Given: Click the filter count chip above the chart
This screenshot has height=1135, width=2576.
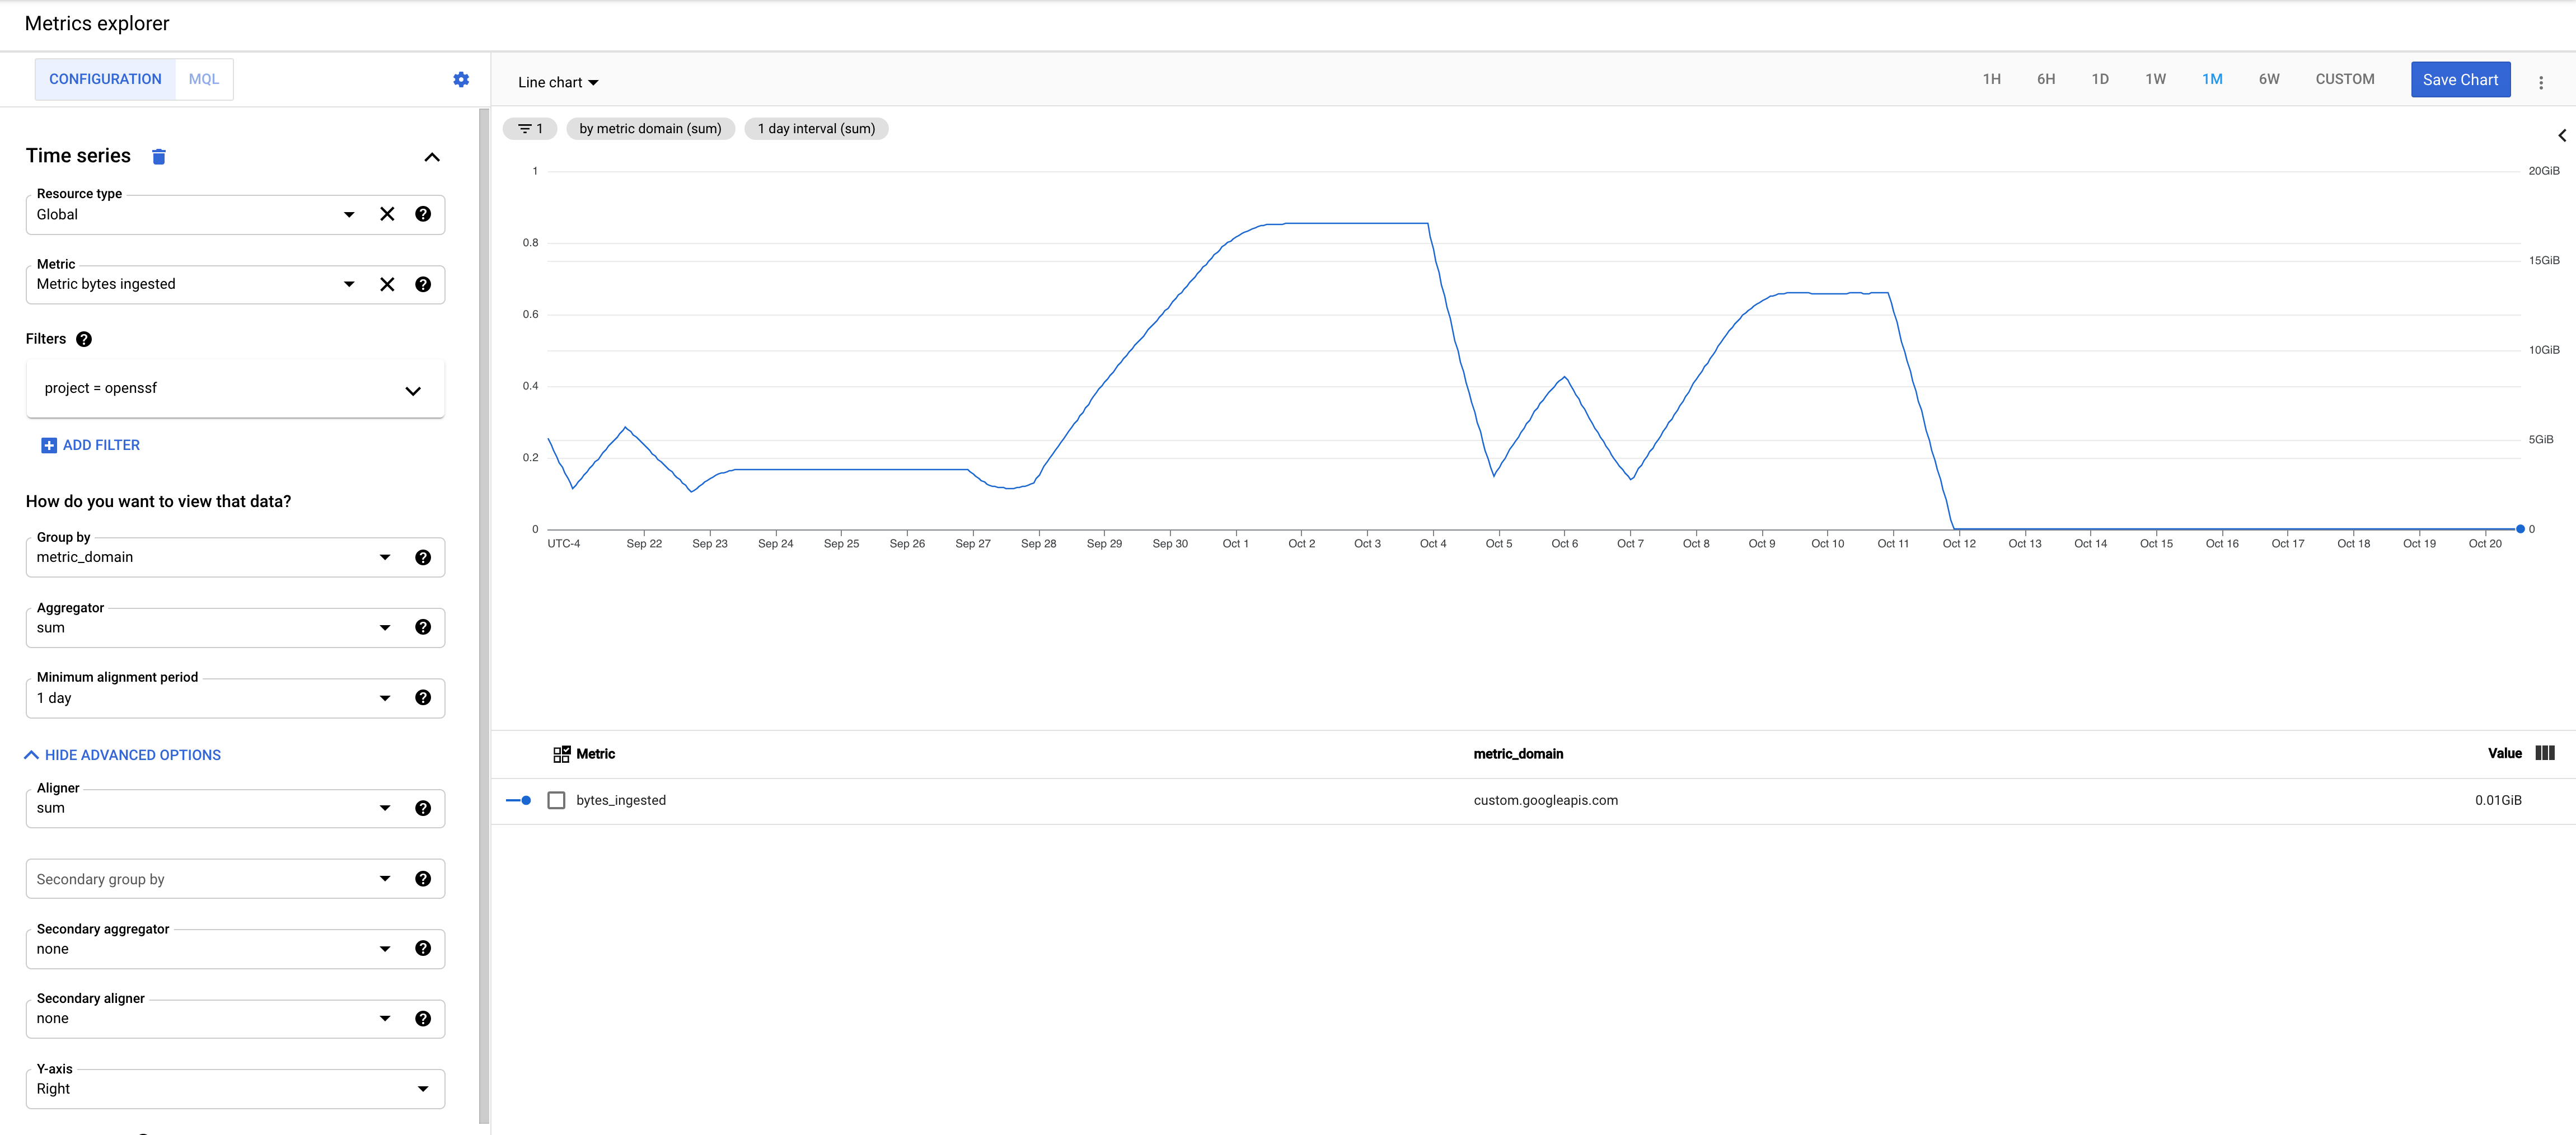Looking at the screenshot, I should 530,128.
